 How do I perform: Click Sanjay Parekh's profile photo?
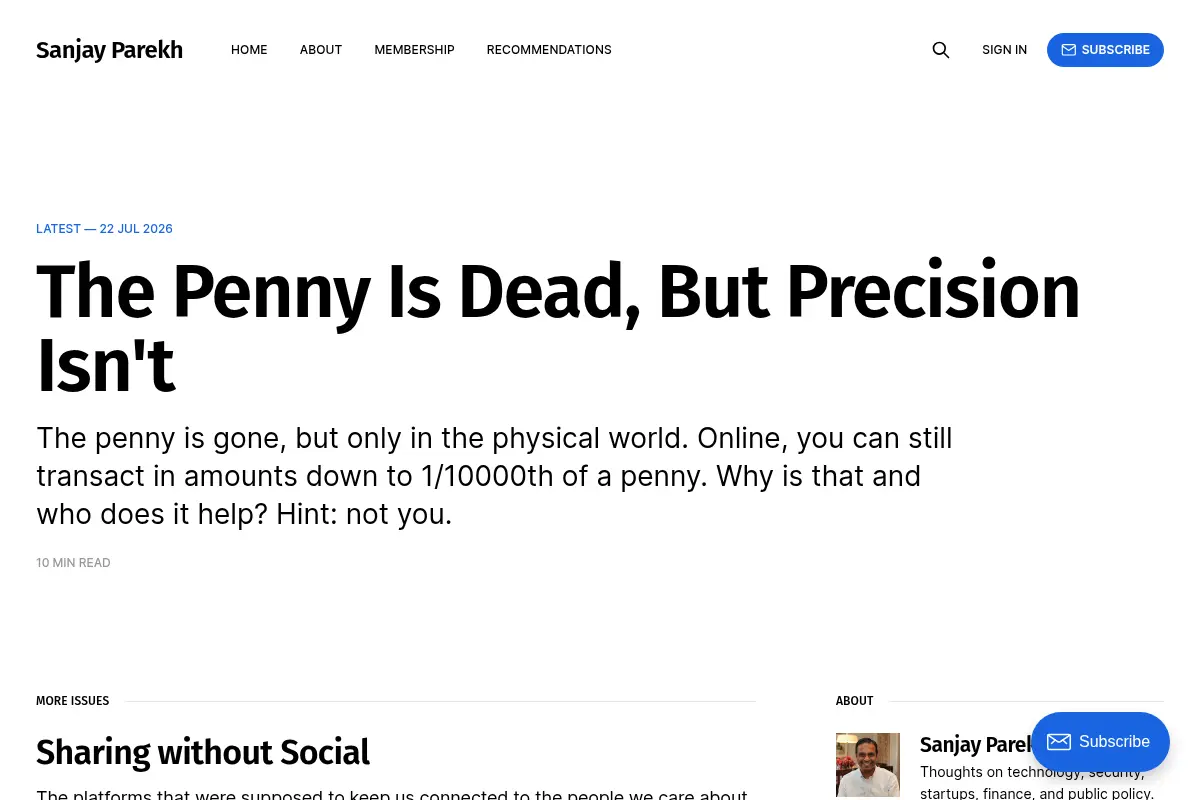[x=868, y=765]
